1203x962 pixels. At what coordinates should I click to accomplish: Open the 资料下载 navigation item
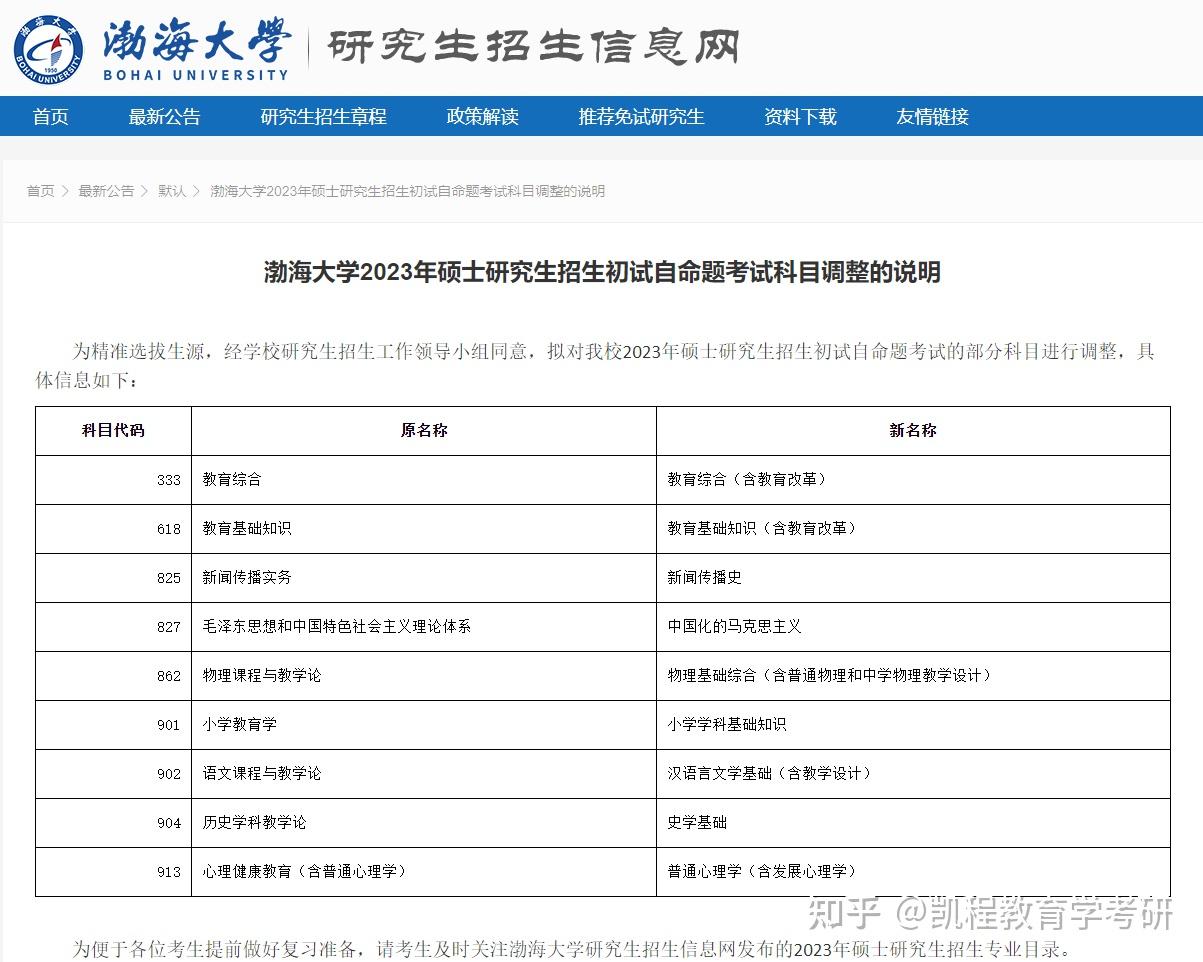tap(798, 117)
